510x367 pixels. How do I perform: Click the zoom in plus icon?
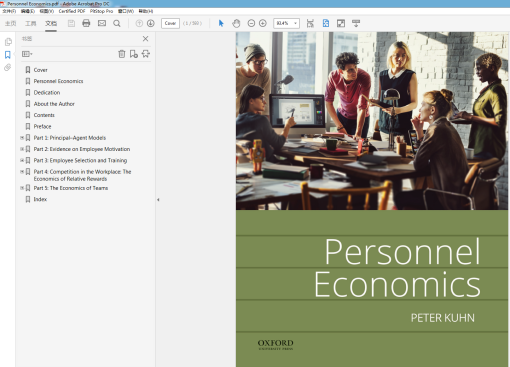(263, 23)
